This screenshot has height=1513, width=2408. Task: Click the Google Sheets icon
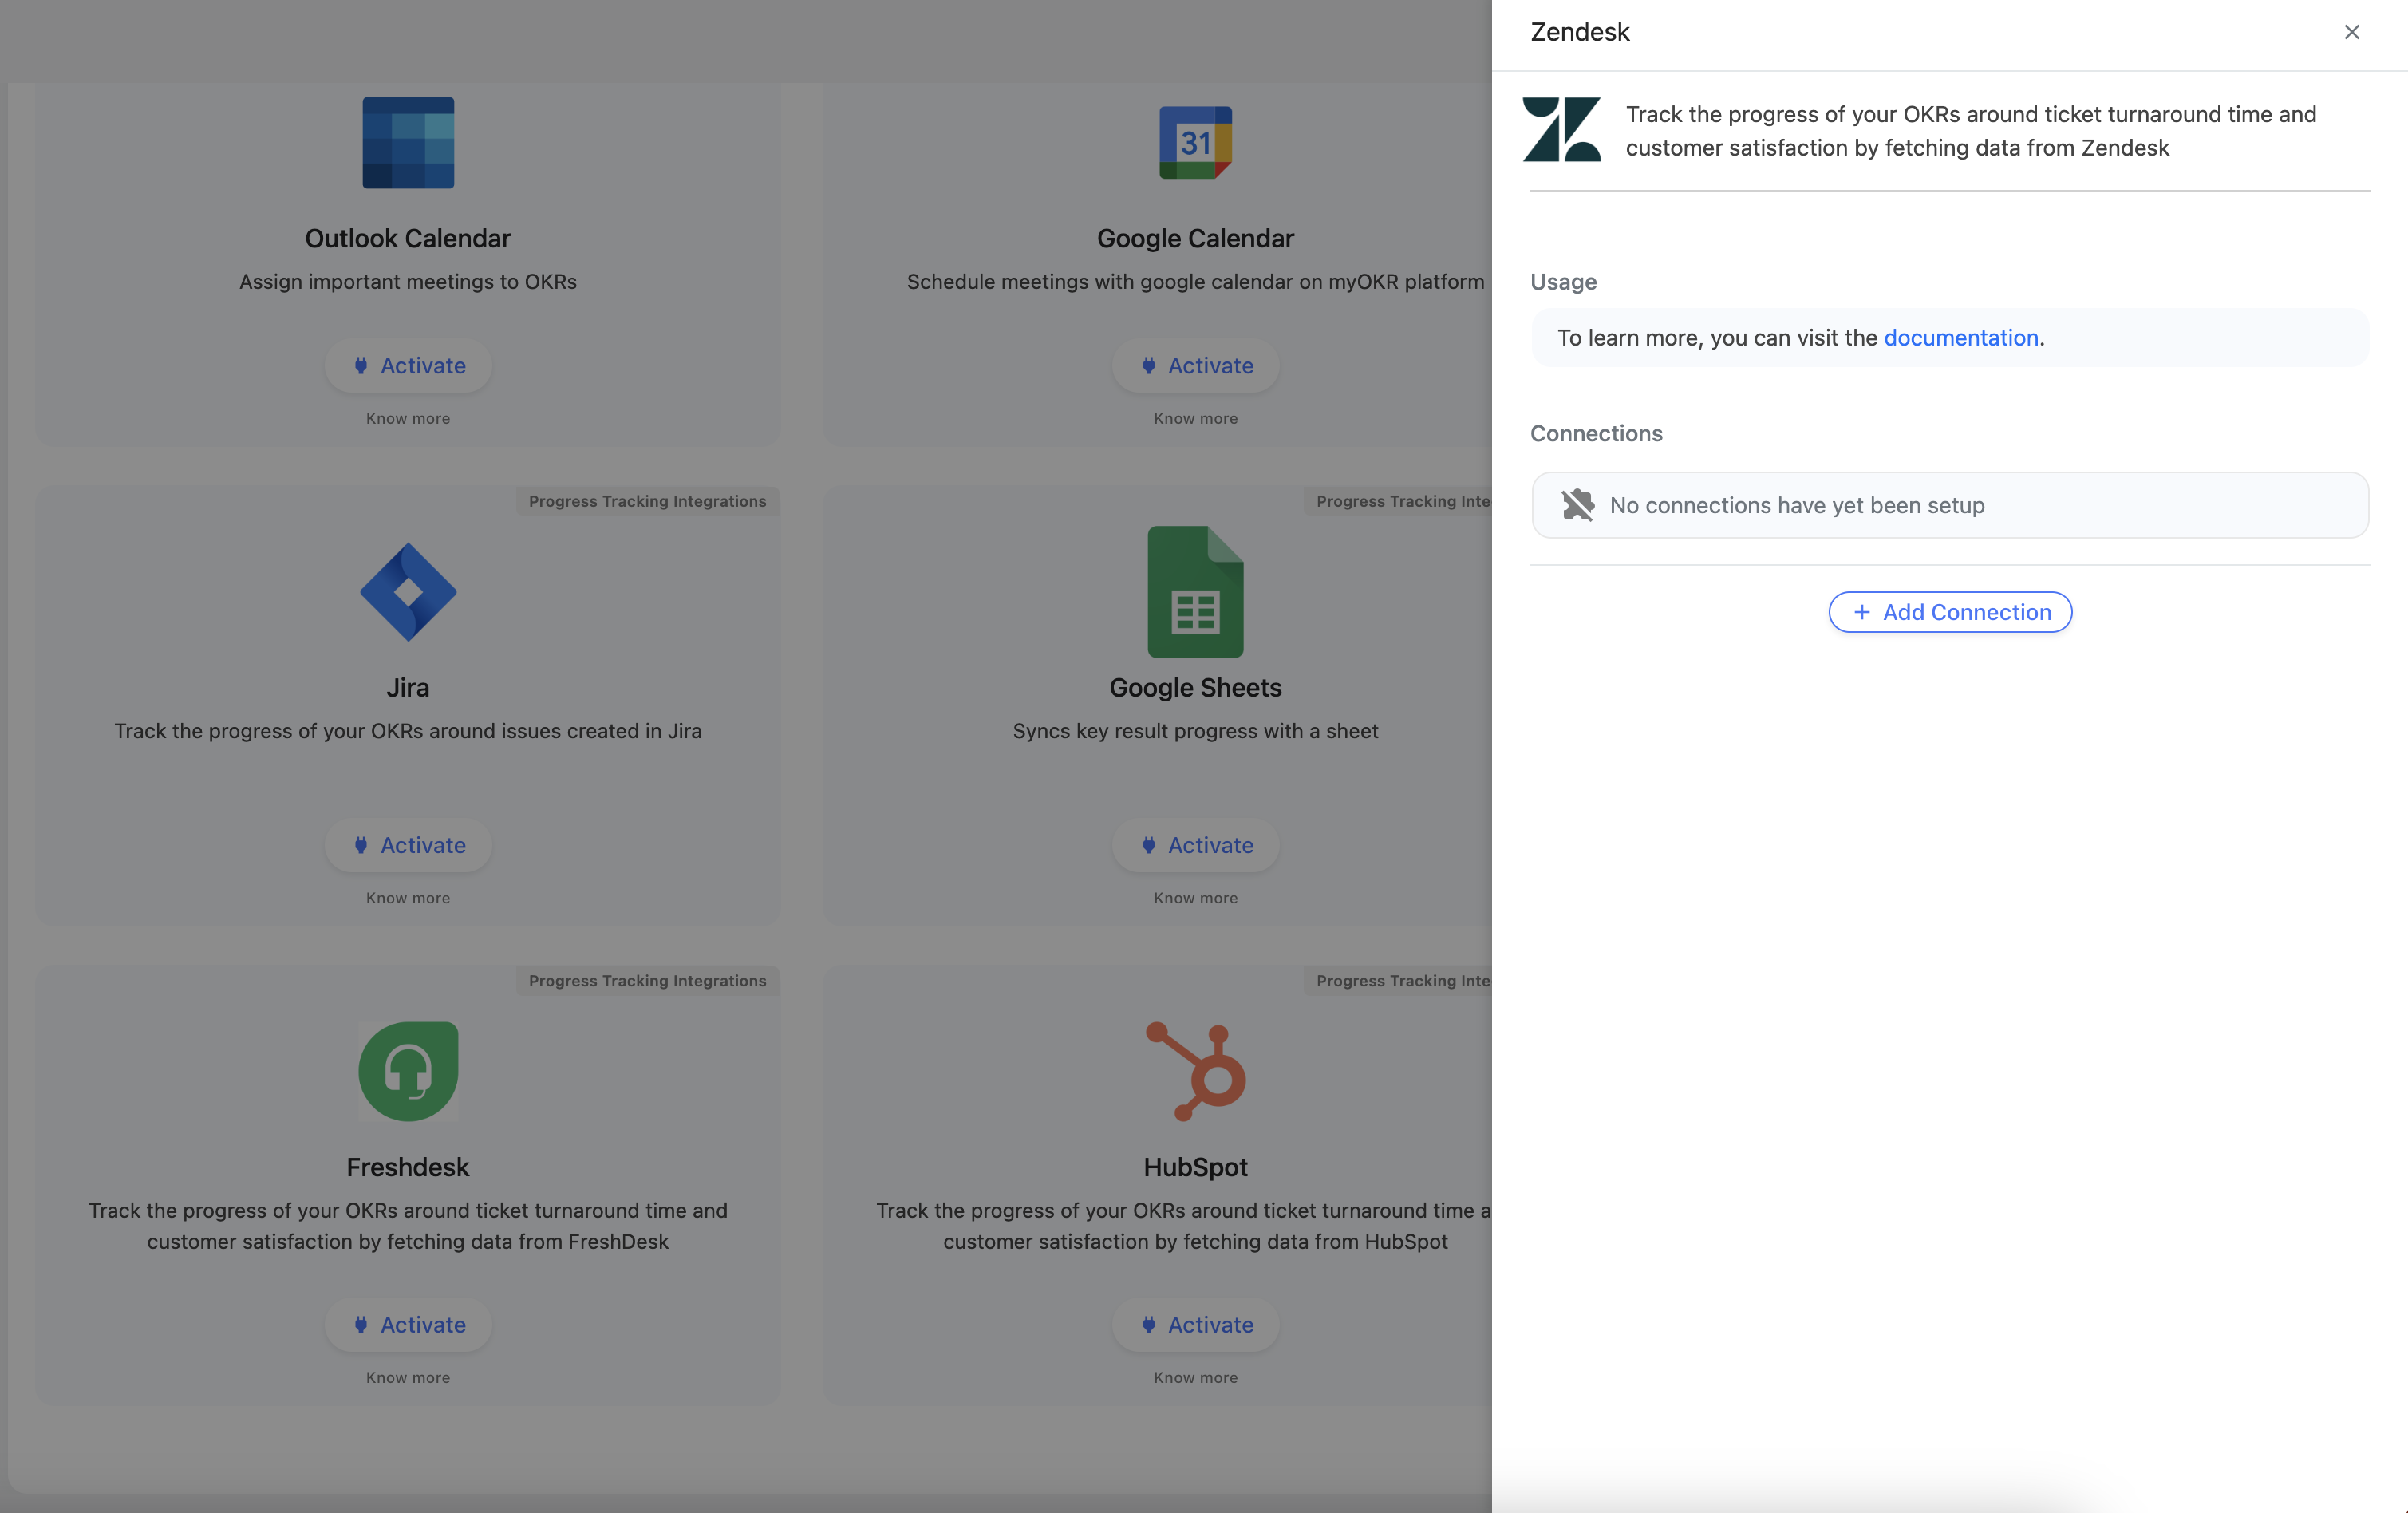click(x=1195, y=592)
